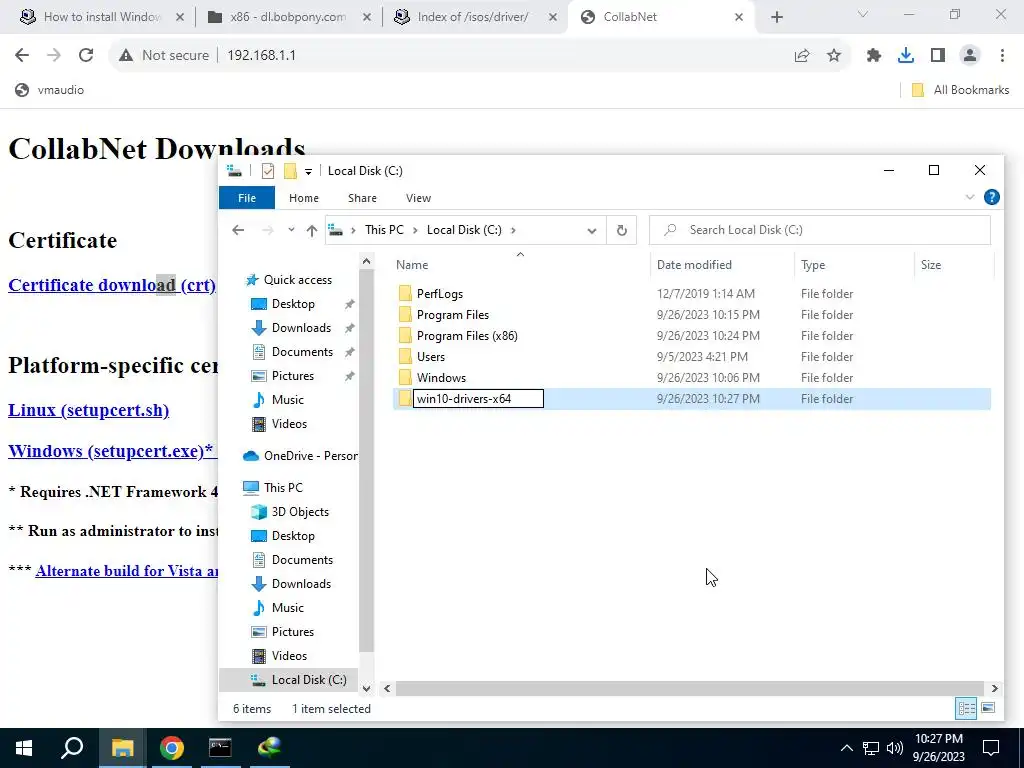Click Linux (setupcert.sh) link
Viewport: 1024px width, 768px height.
pyautogui.click(x=89, y=410)
